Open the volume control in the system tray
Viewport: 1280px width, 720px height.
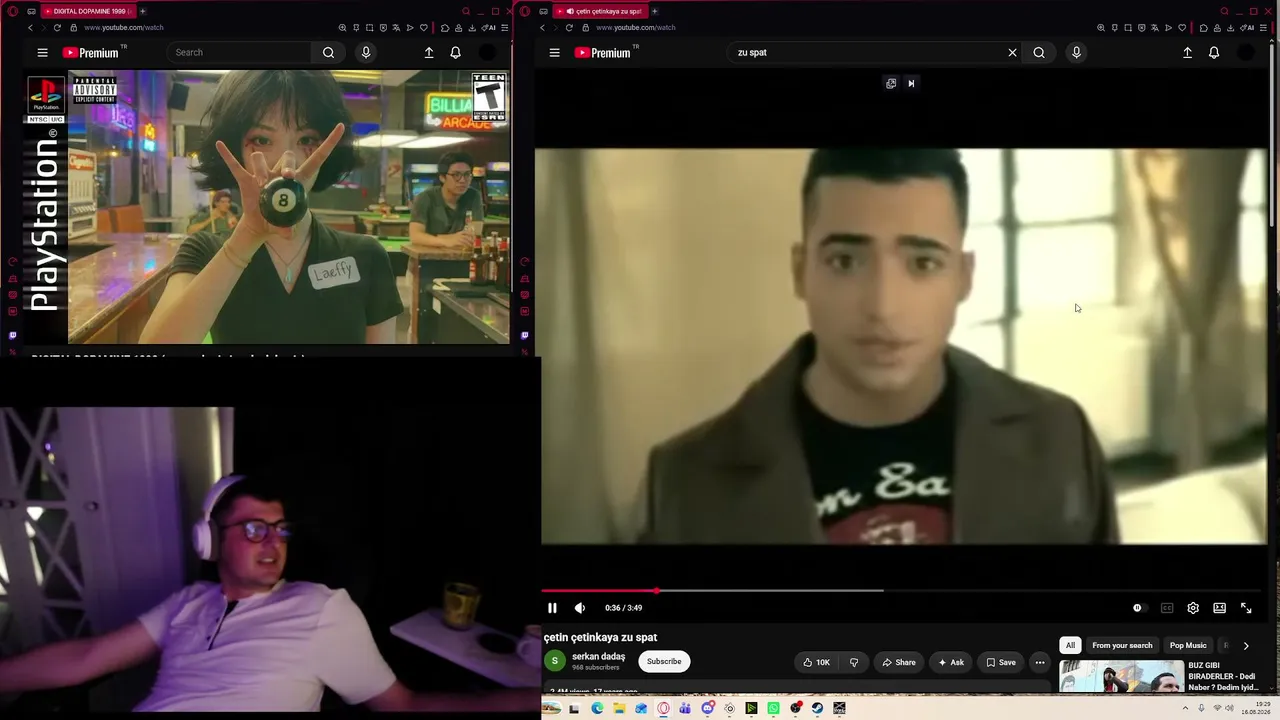coord(1229,708)
